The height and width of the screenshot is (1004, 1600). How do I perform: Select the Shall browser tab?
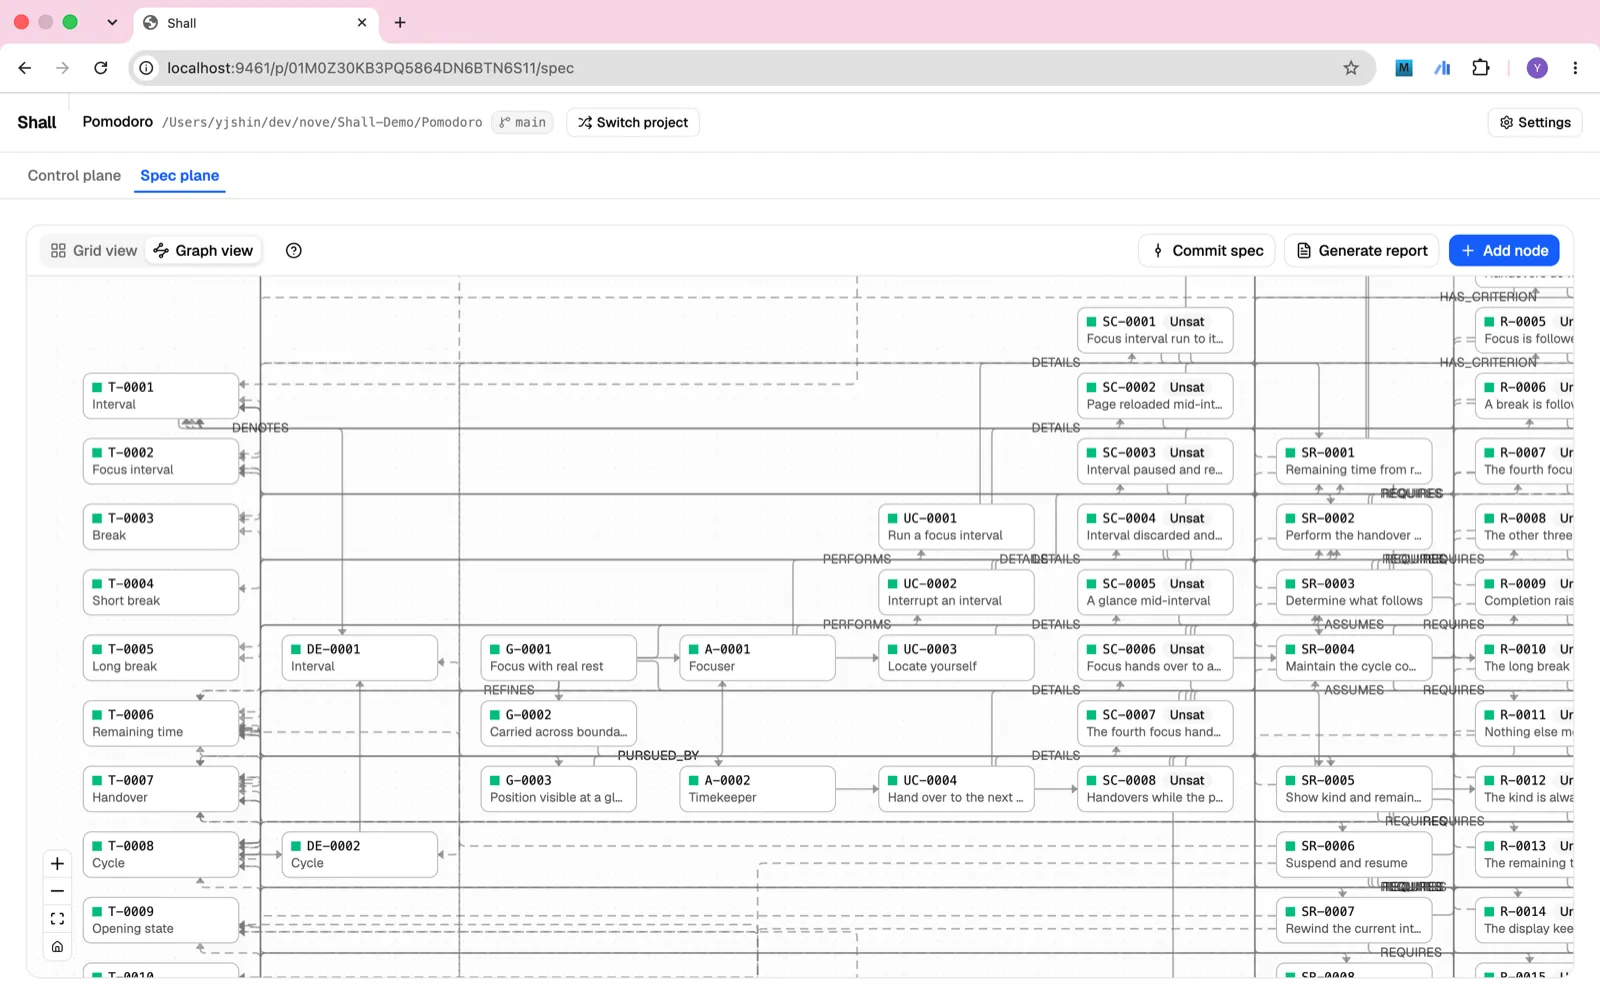click(255, 22)
